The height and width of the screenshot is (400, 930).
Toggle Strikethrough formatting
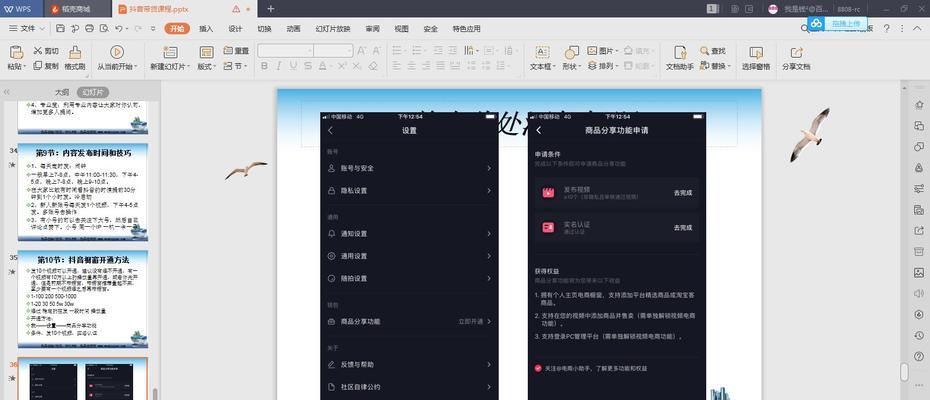click(x=308, y=66)
